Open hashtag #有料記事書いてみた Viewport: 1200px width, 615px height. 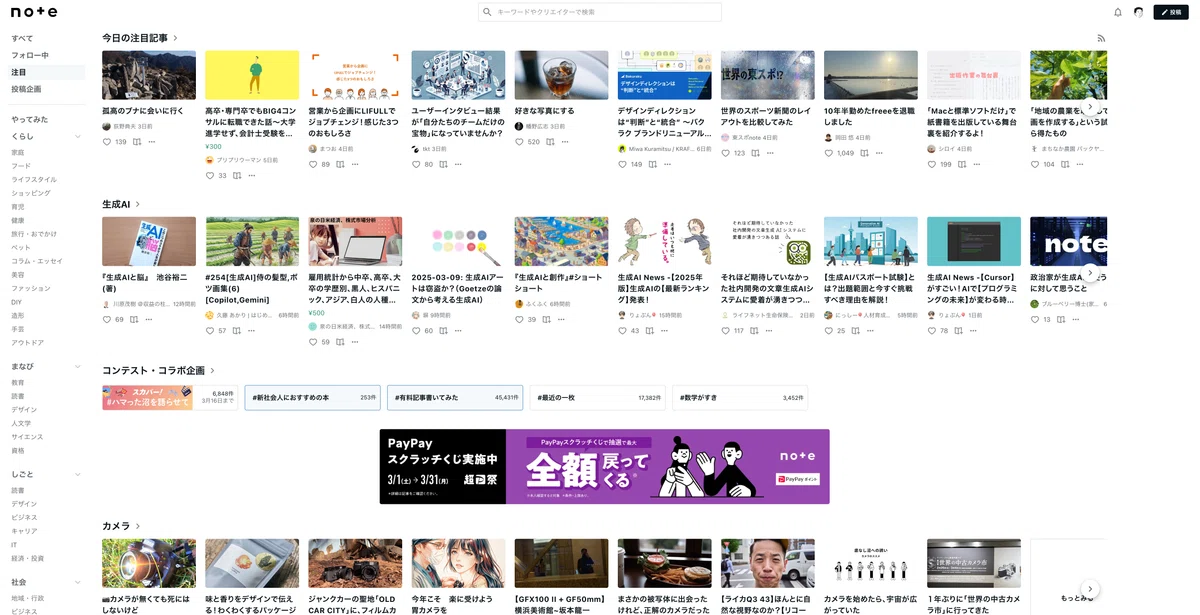[x=455, y=397]
